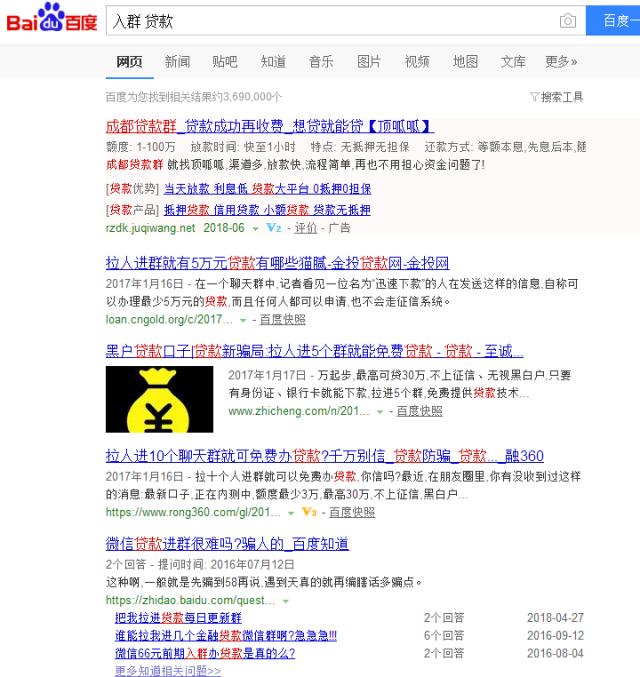640x677 pixels.
Task: Open the 文库 tab
Action: [513, 62]
